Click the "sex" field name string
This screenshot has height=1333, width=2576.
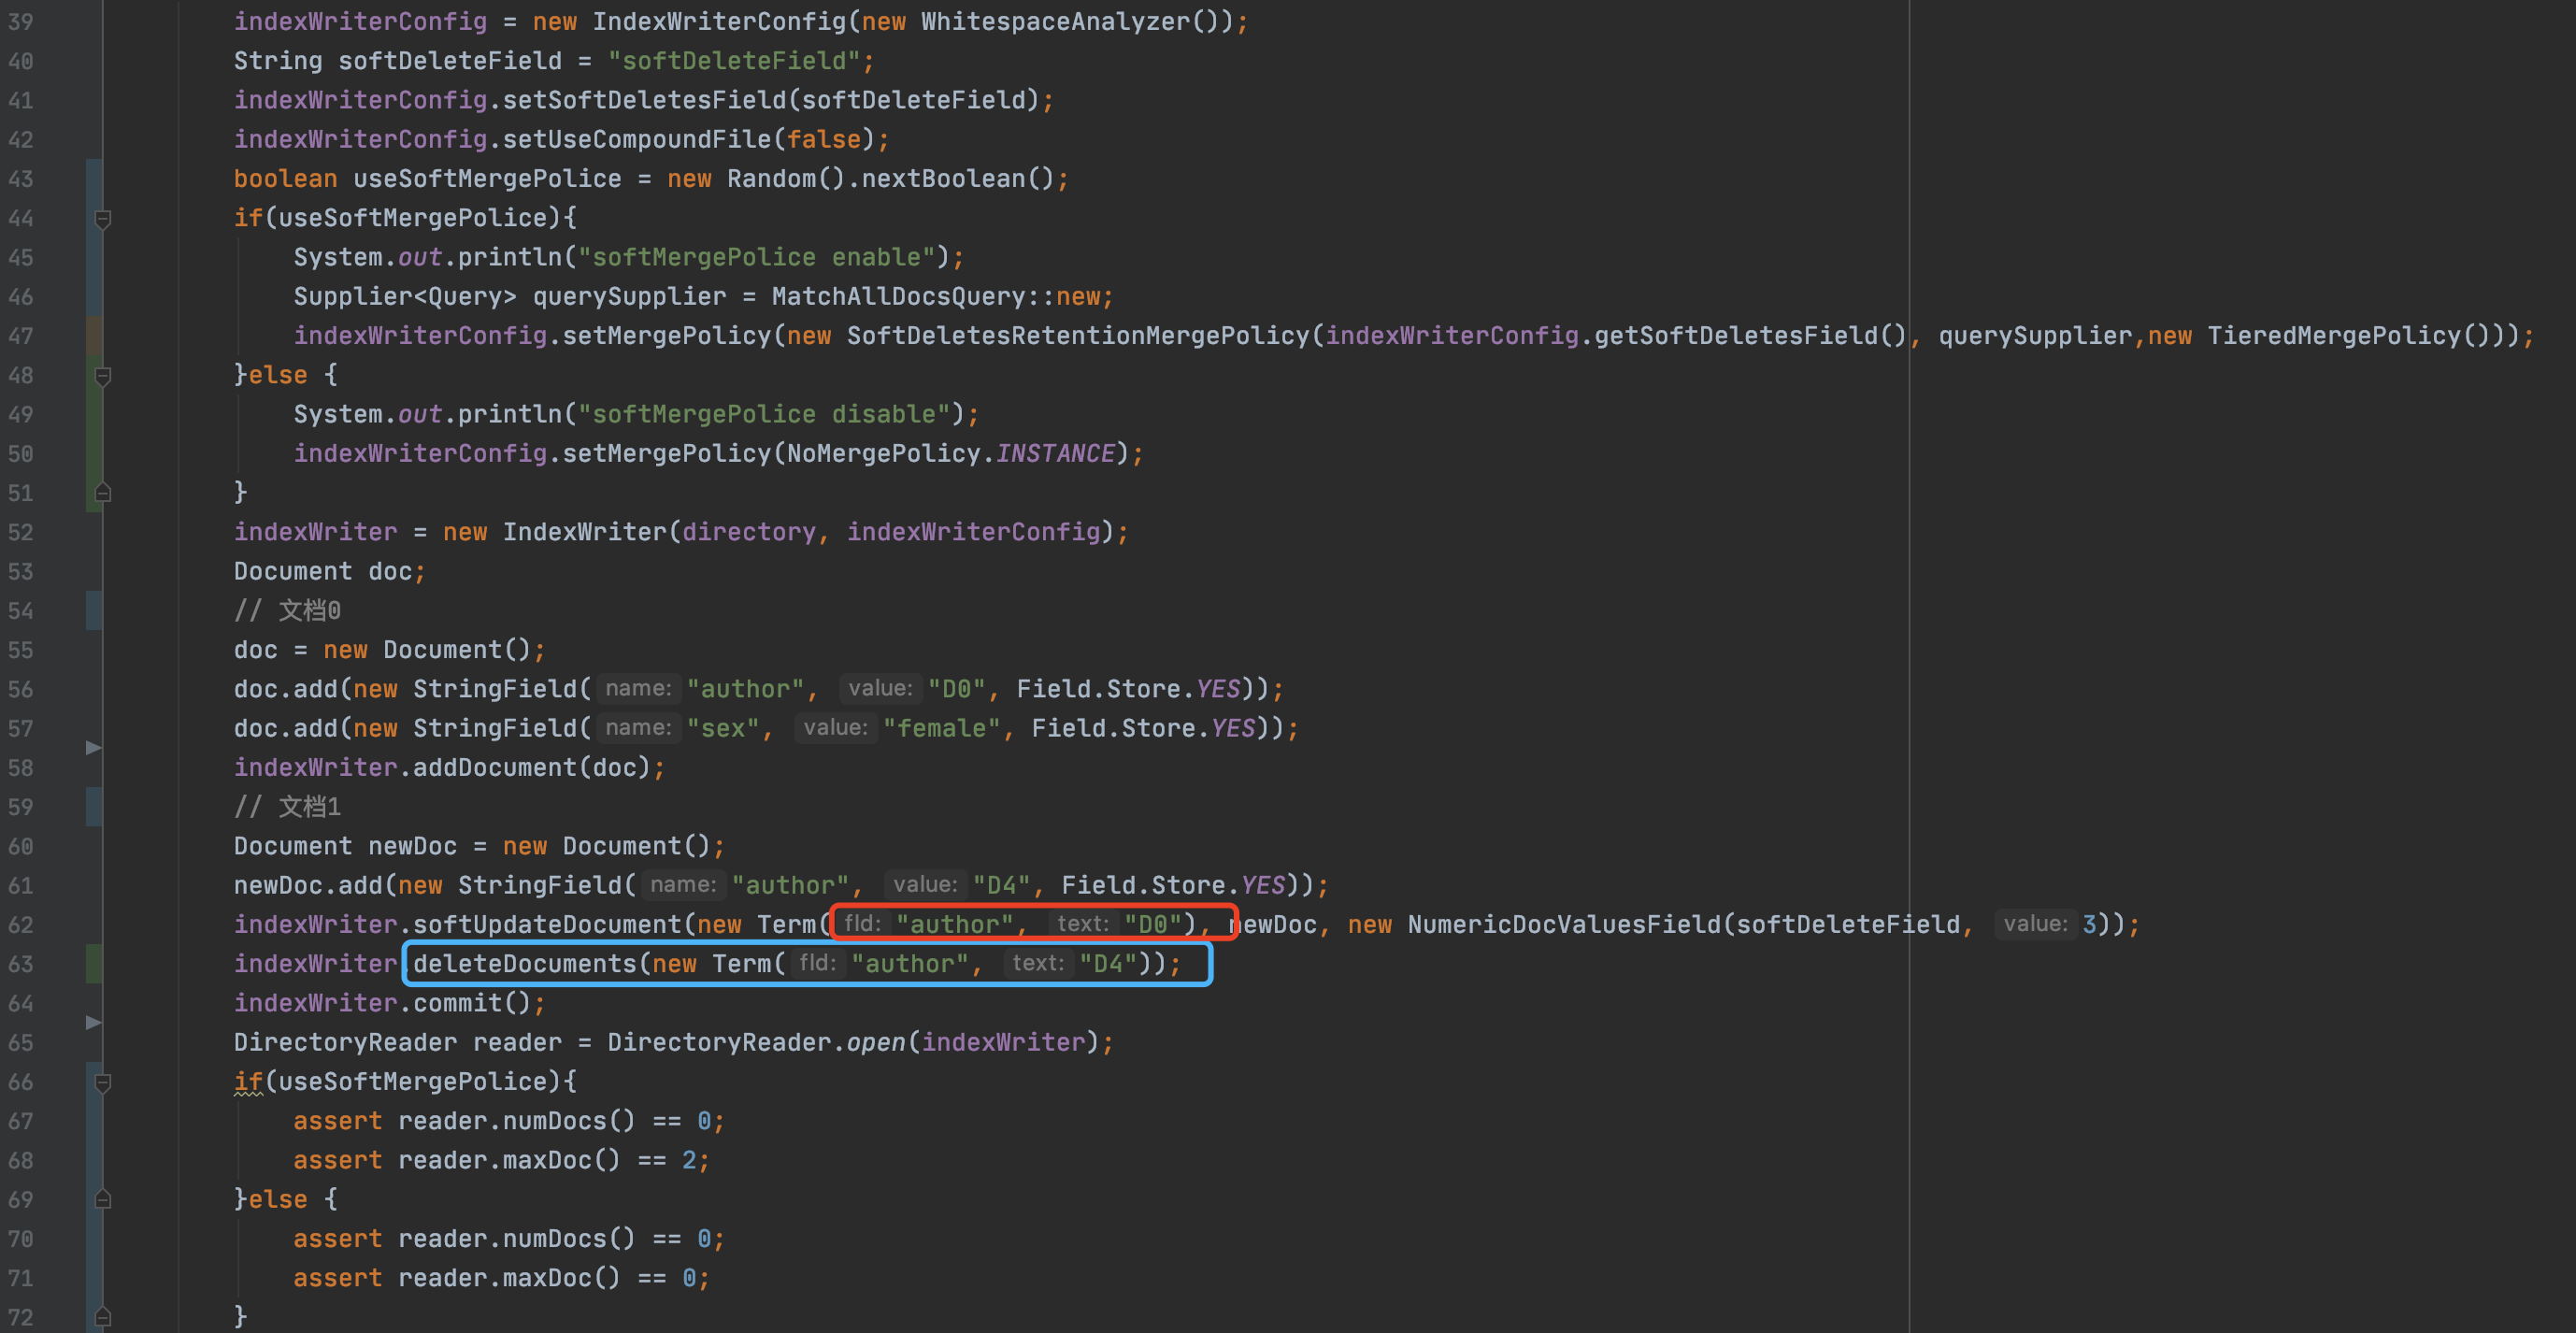coord(723,728)
